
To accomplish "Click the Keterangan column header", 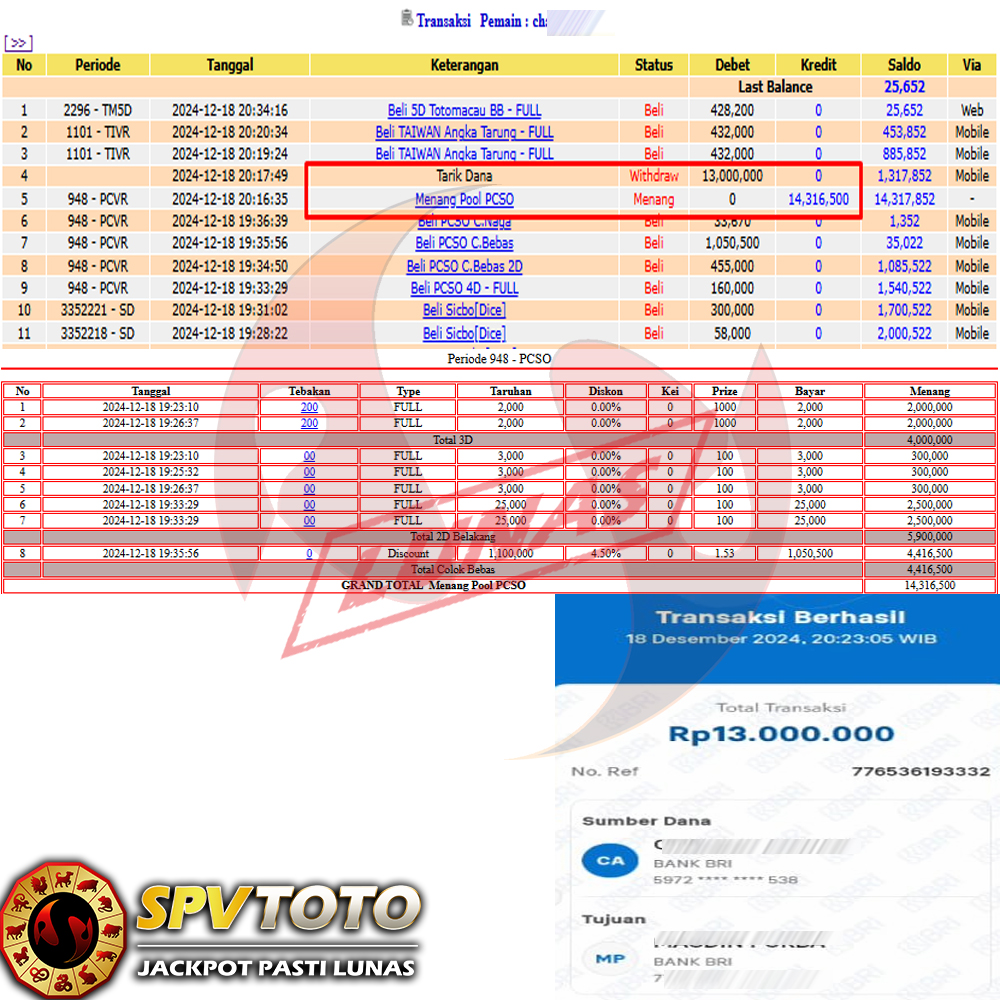I will (464, 65).
